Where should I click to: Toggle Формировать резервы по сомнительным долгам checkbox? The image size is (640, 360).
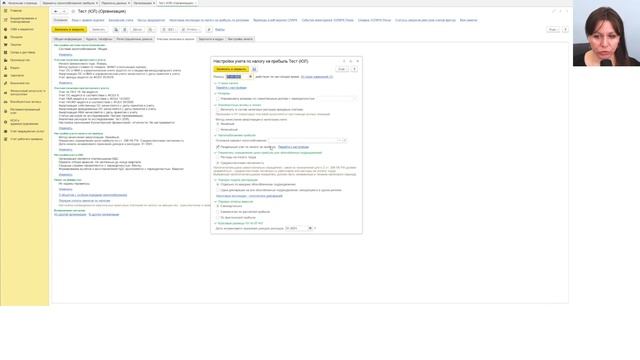218,99
